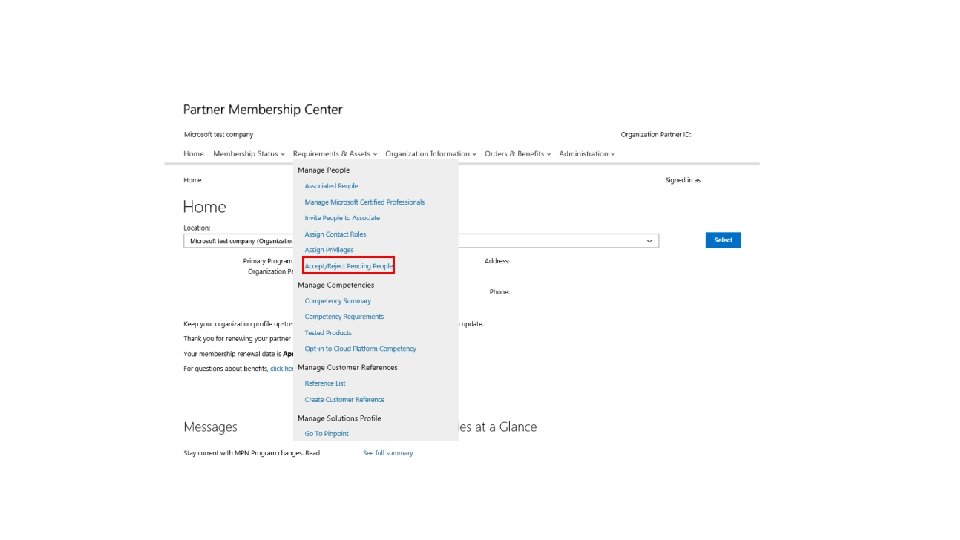The width and height of the screenshot is (960, 540).
Task: Choose Opt-in to Cloud Platform Competency
Action: pos(361,349)
